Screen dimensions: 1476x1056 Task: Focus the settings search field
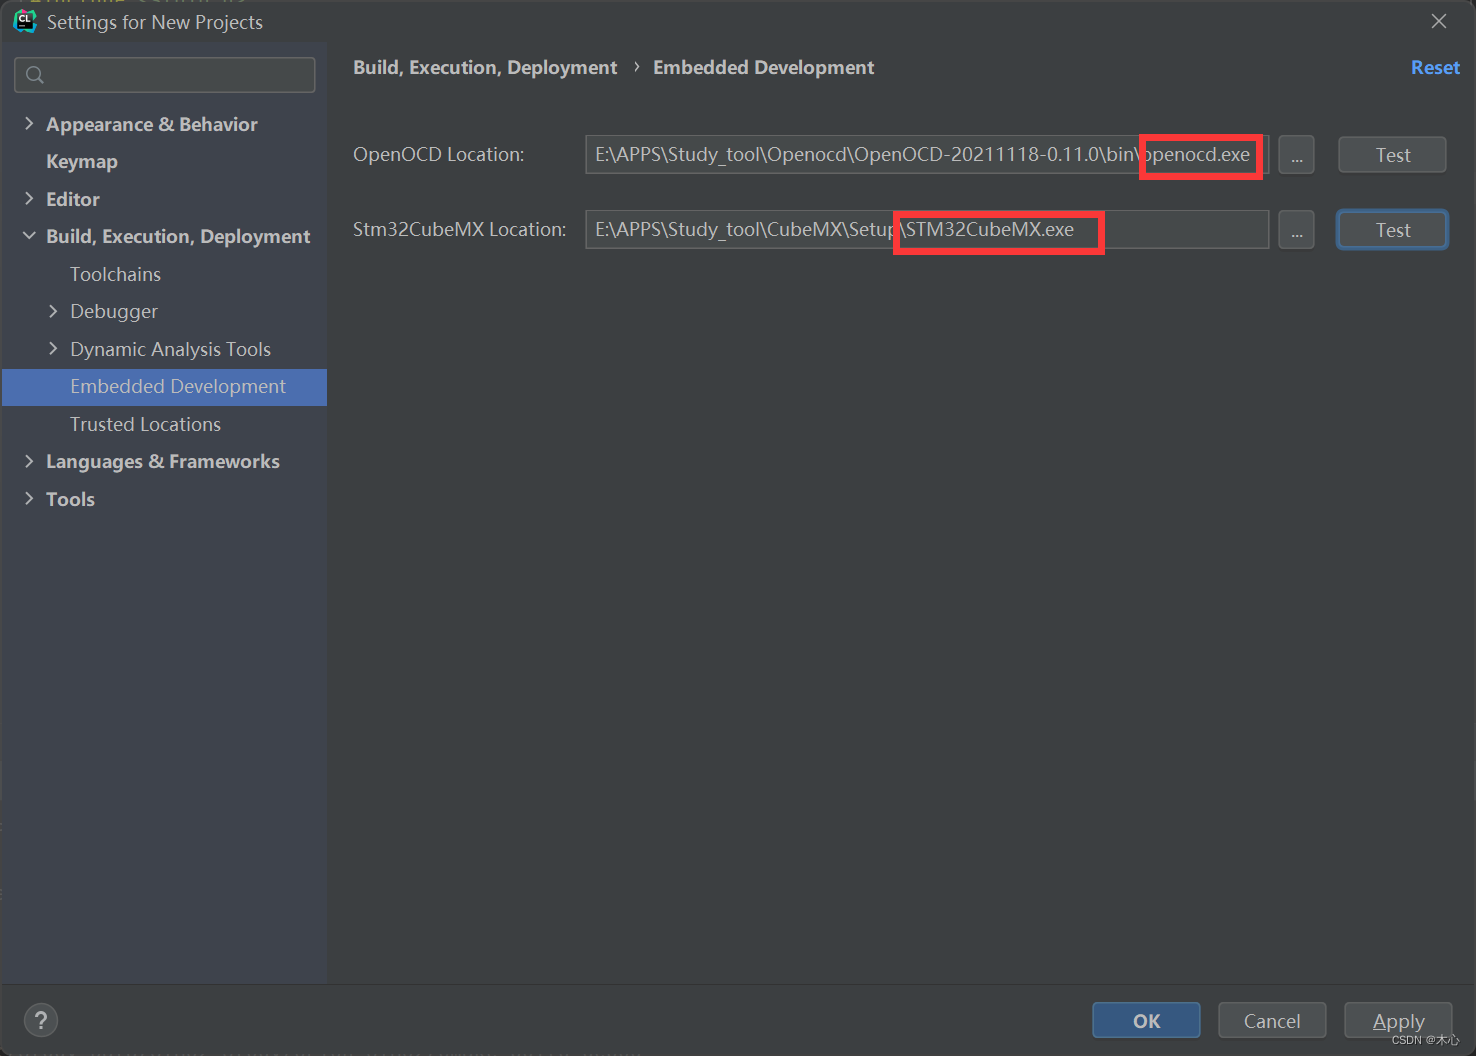(165, 75)
